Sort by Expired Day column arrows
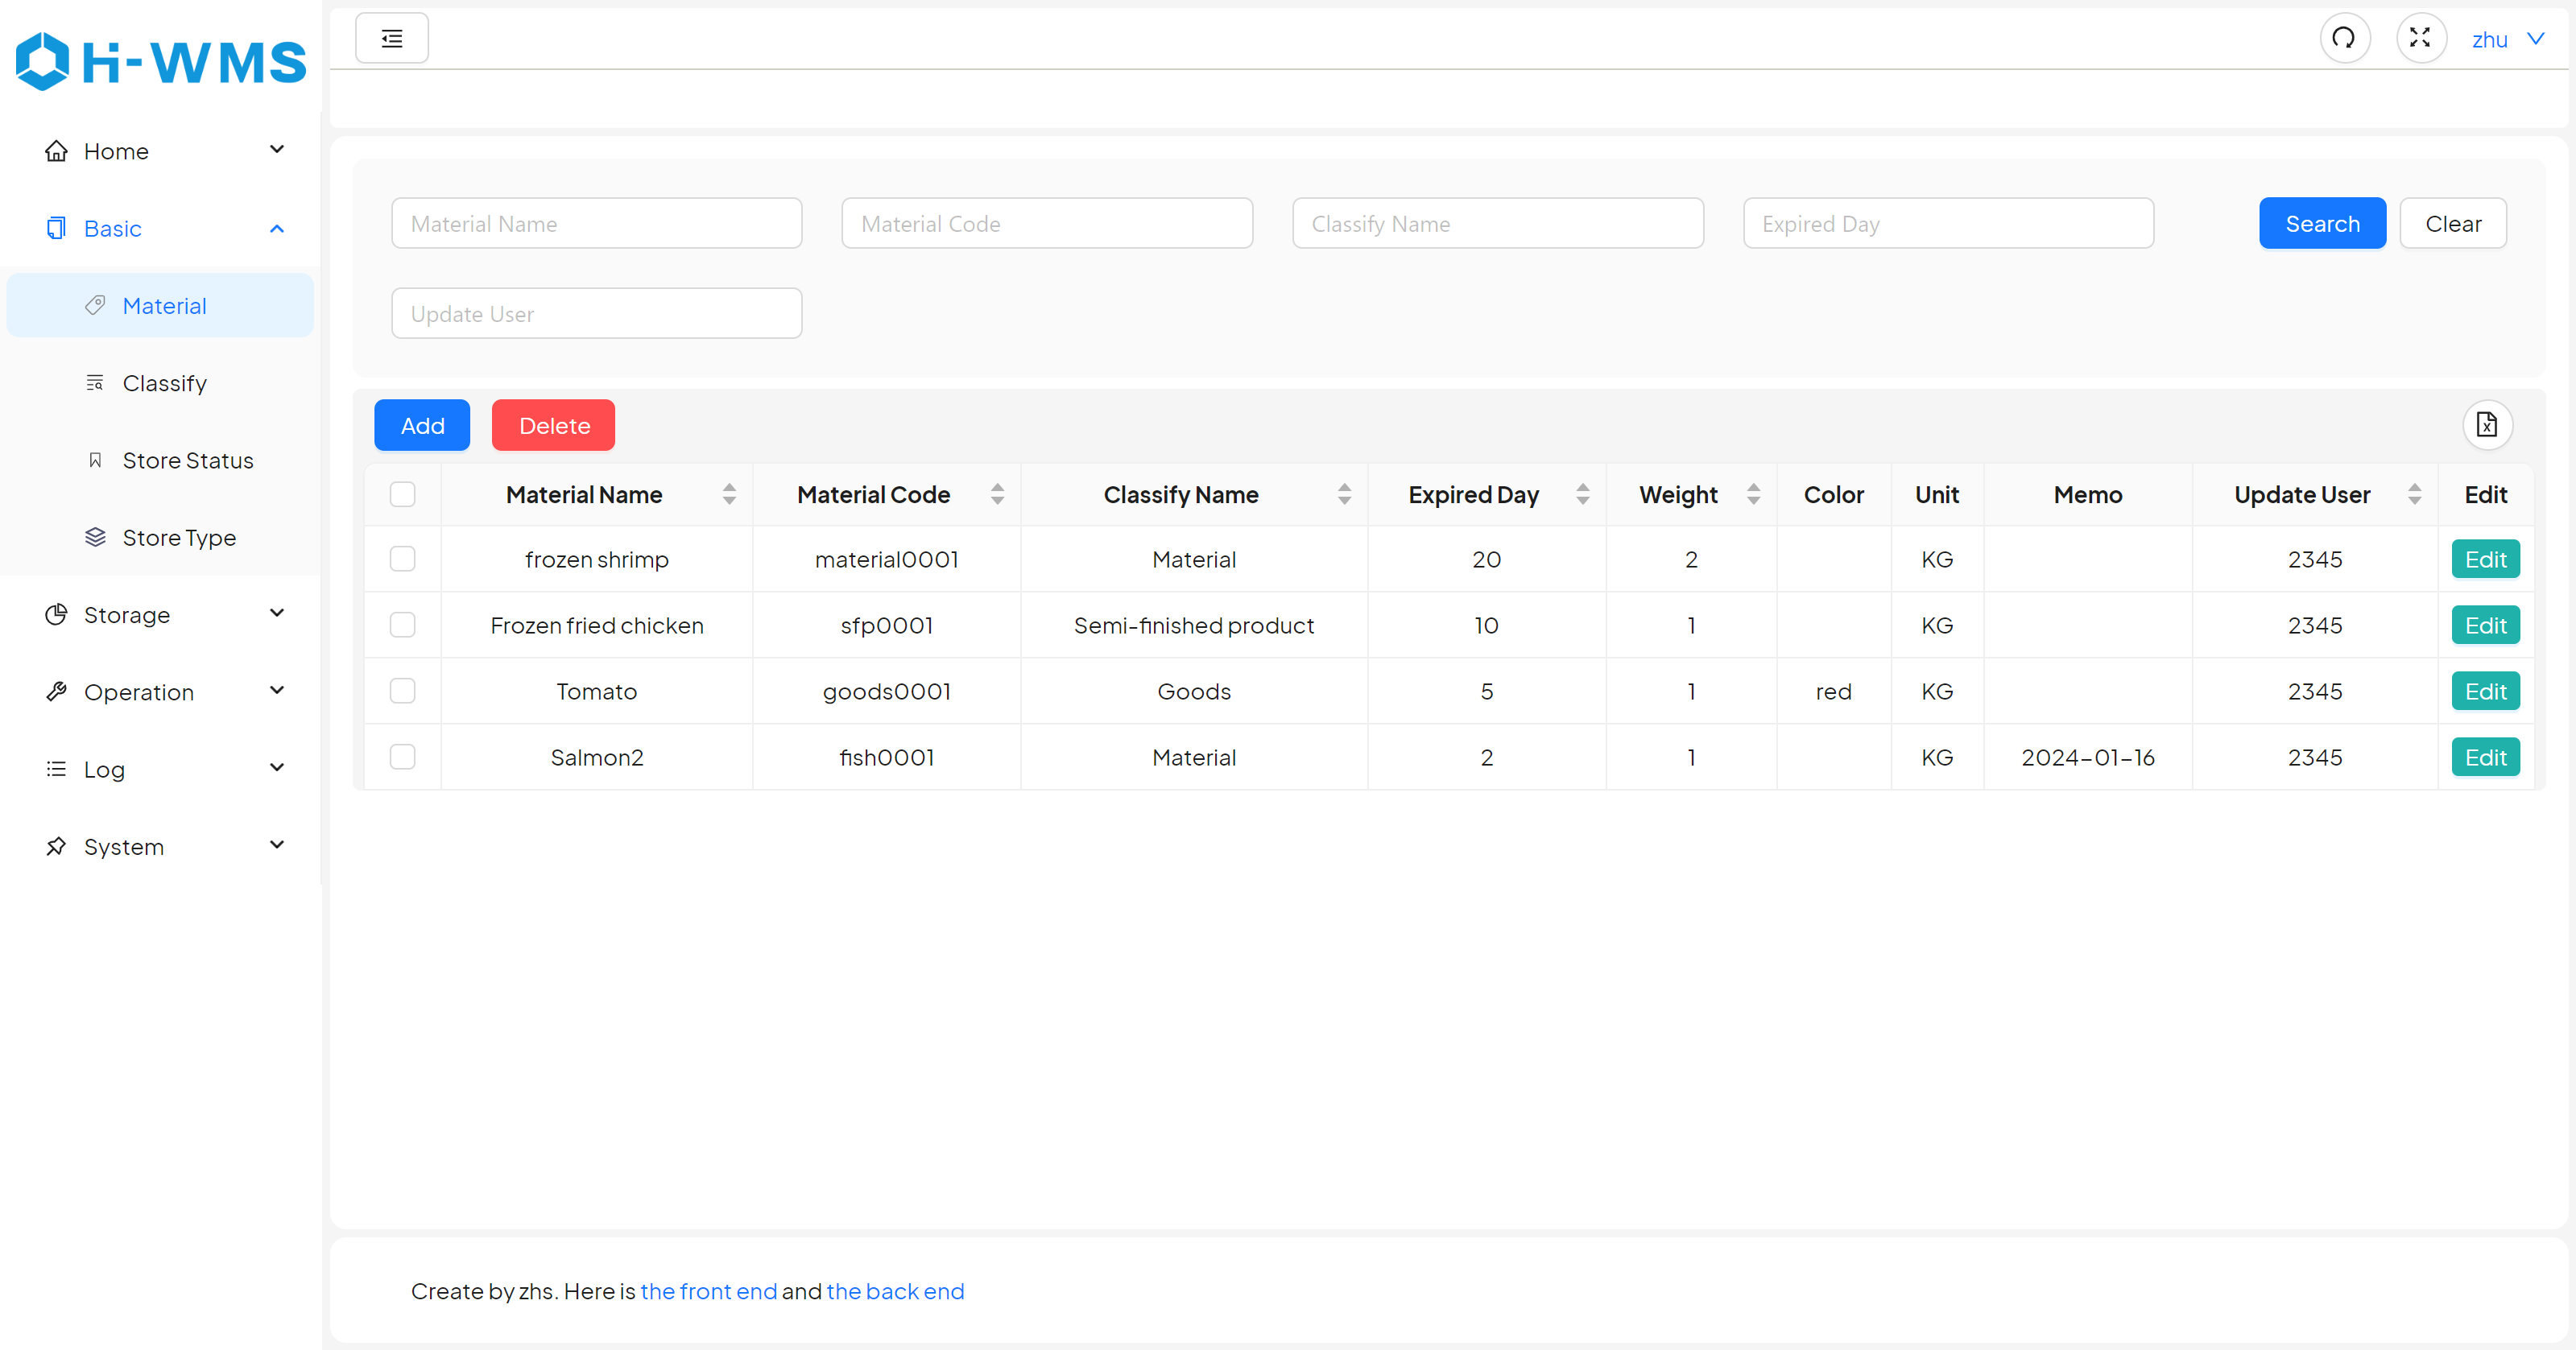The width and height of the screenshot is (2576, 1350). 1582,494
